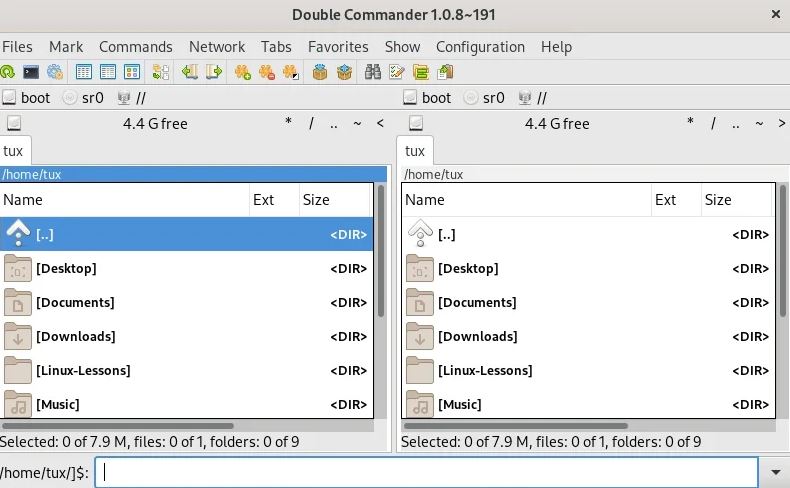Select boot drive in right panel
The image size is (790, 488).
pyautogui.click(x=427, y=98)
